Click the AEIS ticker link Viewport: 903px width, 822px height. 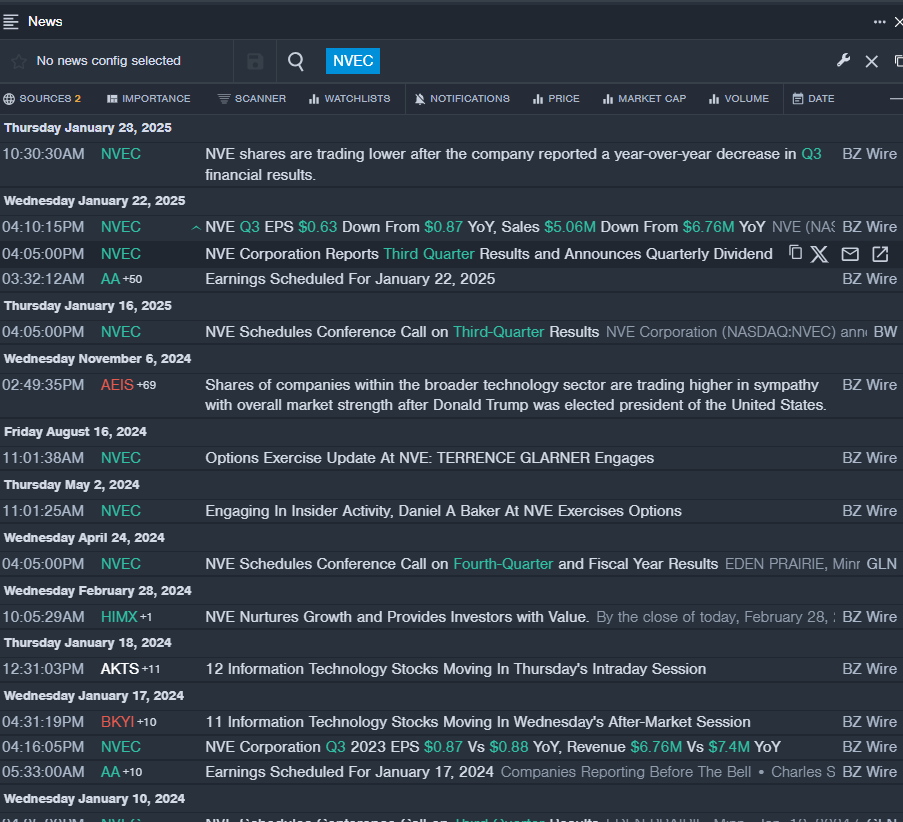coord(116,385)
